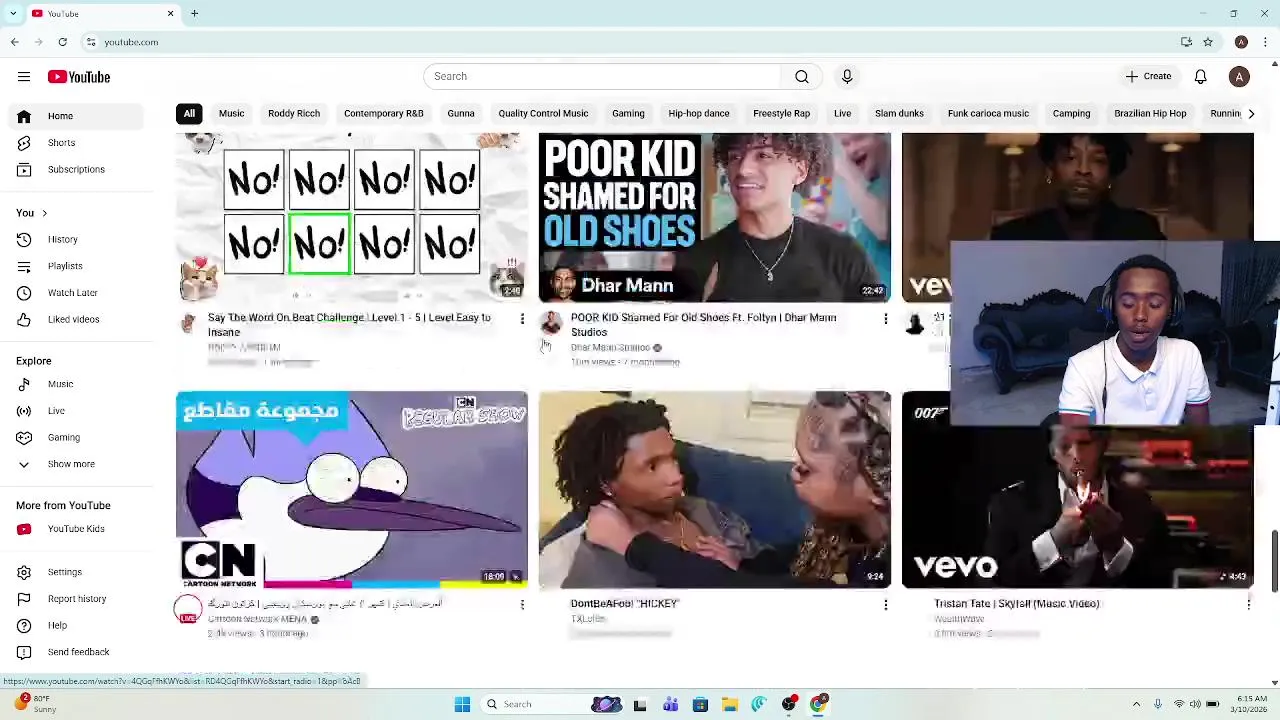Viewport: 1280px width, 720px height.
Task: Open the Windows Start menu
Action: [462, 704]
